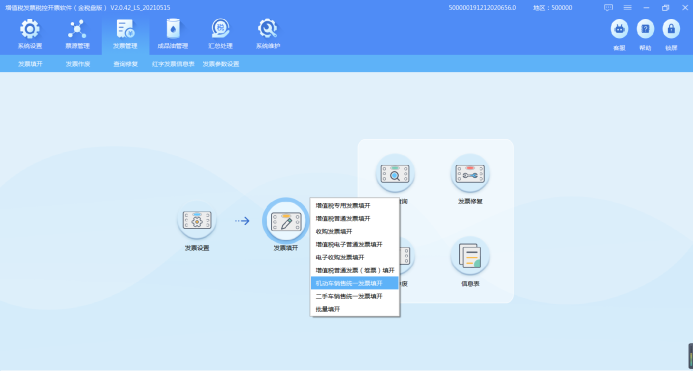Click 发票设置 circular workflow icon
Viewport: 693px width, 371px height.
[x=197, y=220]
